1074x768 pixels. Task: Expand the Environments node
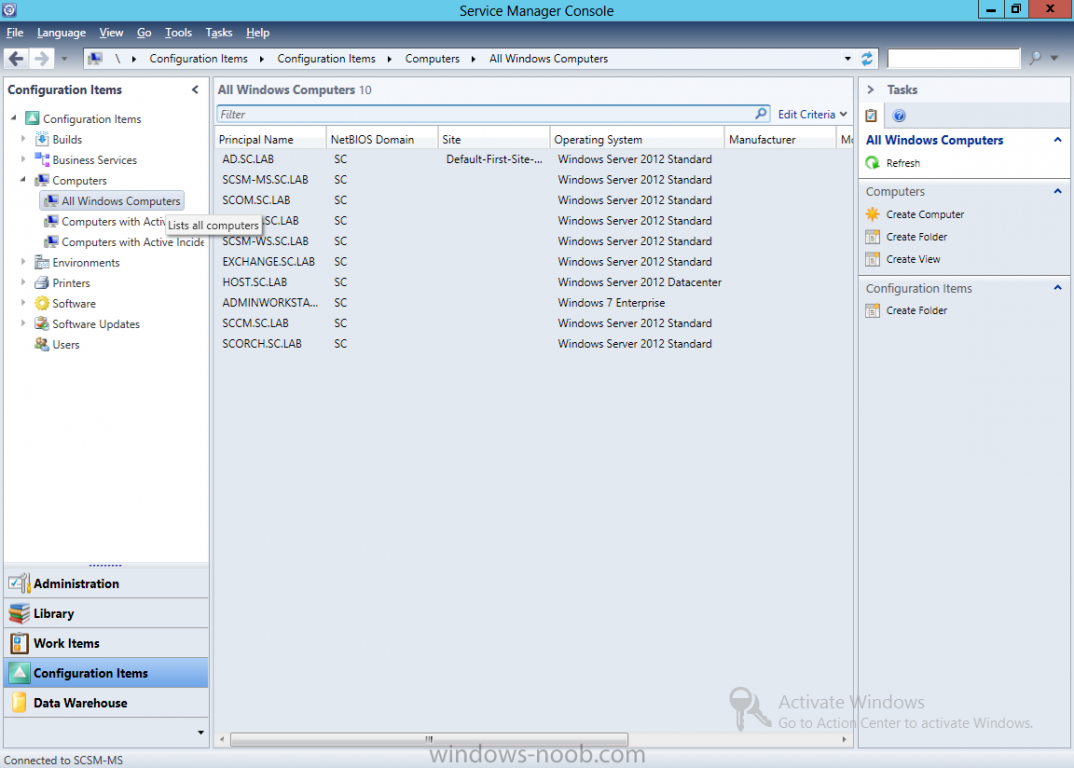(x=23, y=262)
